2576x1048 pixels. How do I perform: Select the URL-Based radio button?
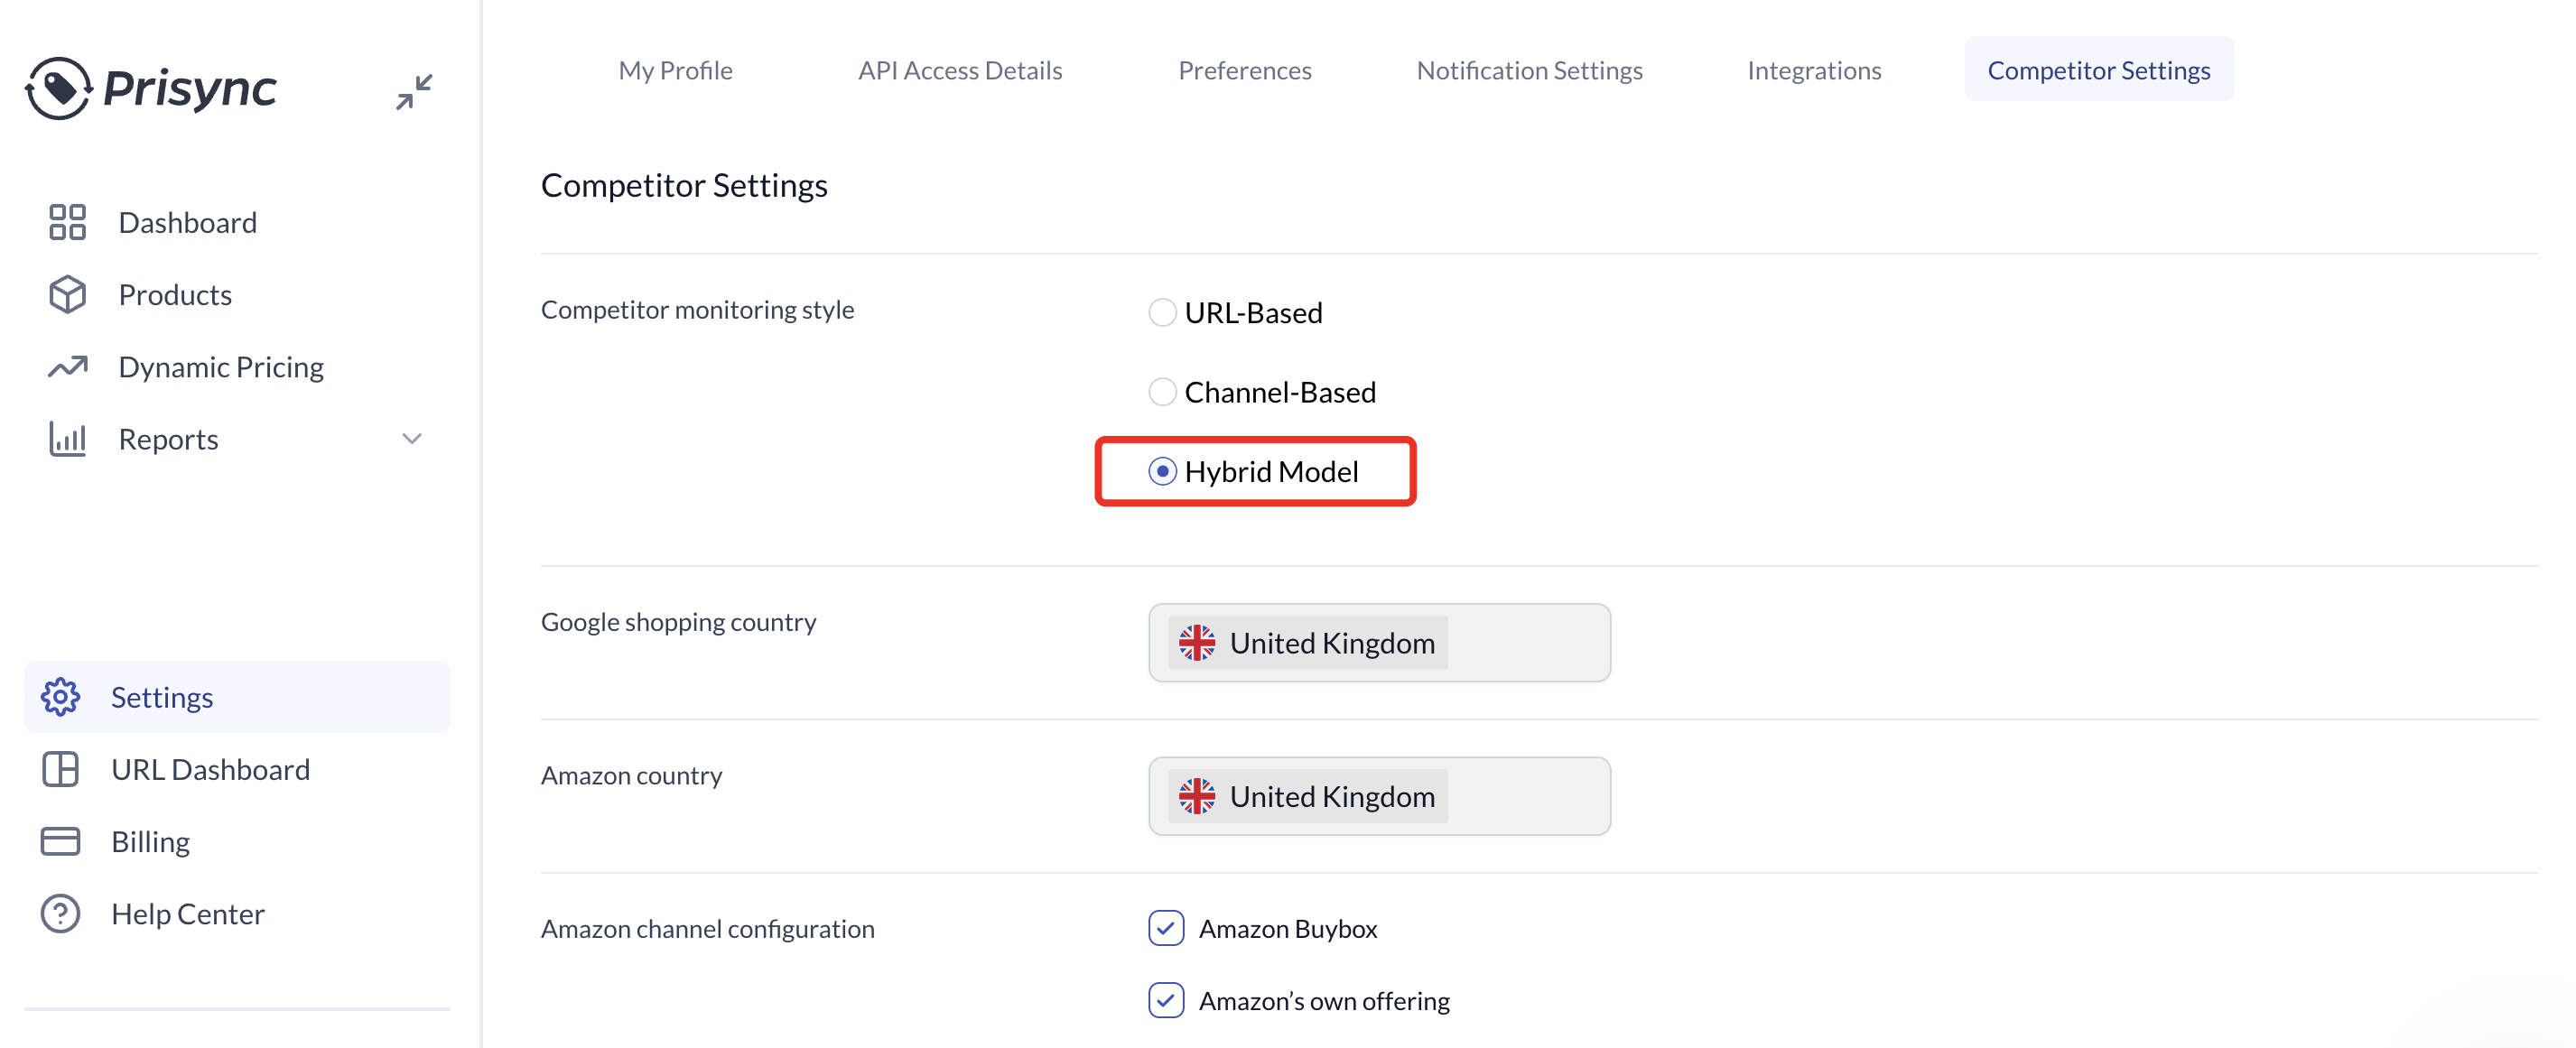[1162, 312]
